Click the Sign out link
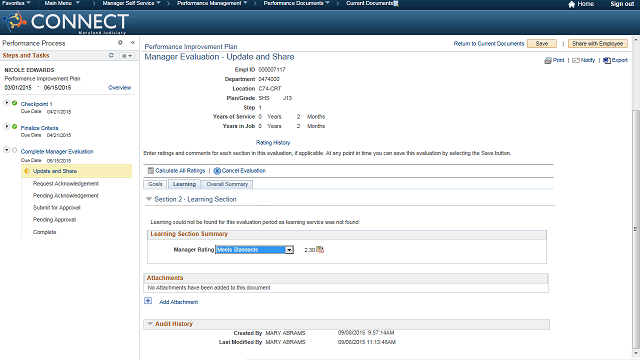640x360 pixels. click(622, 4)
